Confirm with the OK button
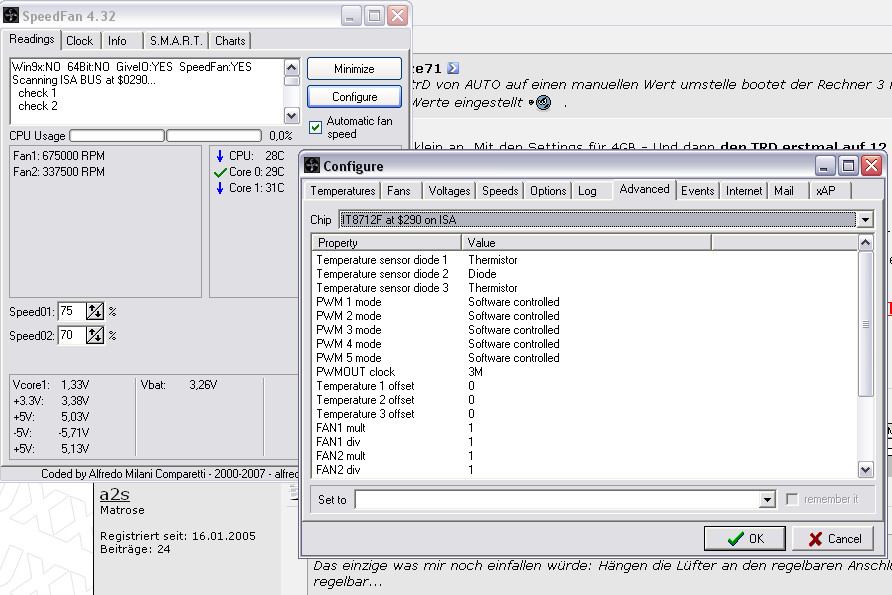892x595 pixels. pyautogui.click(x=745, y=539)
